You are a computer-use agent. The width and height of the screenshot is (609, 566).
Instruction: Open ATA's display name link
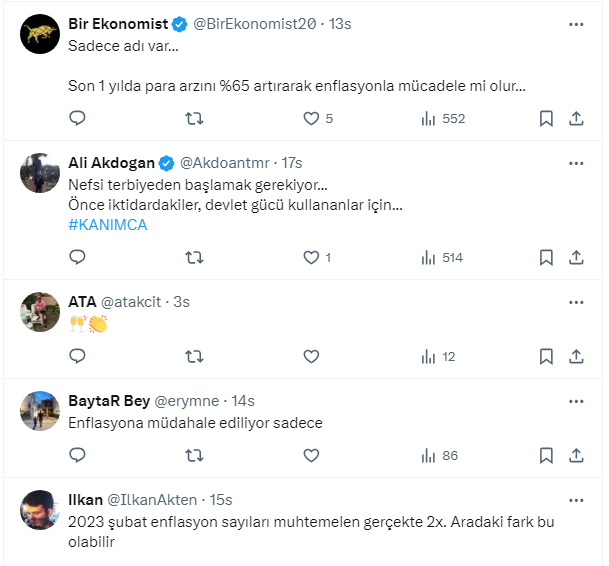click(82, 300)
